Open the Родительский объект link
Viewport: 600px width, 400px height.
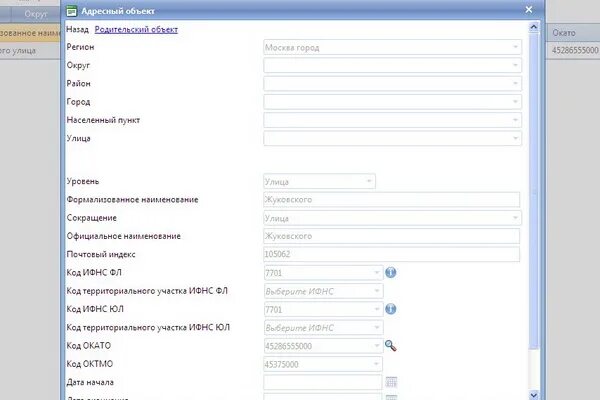point(136,29)
